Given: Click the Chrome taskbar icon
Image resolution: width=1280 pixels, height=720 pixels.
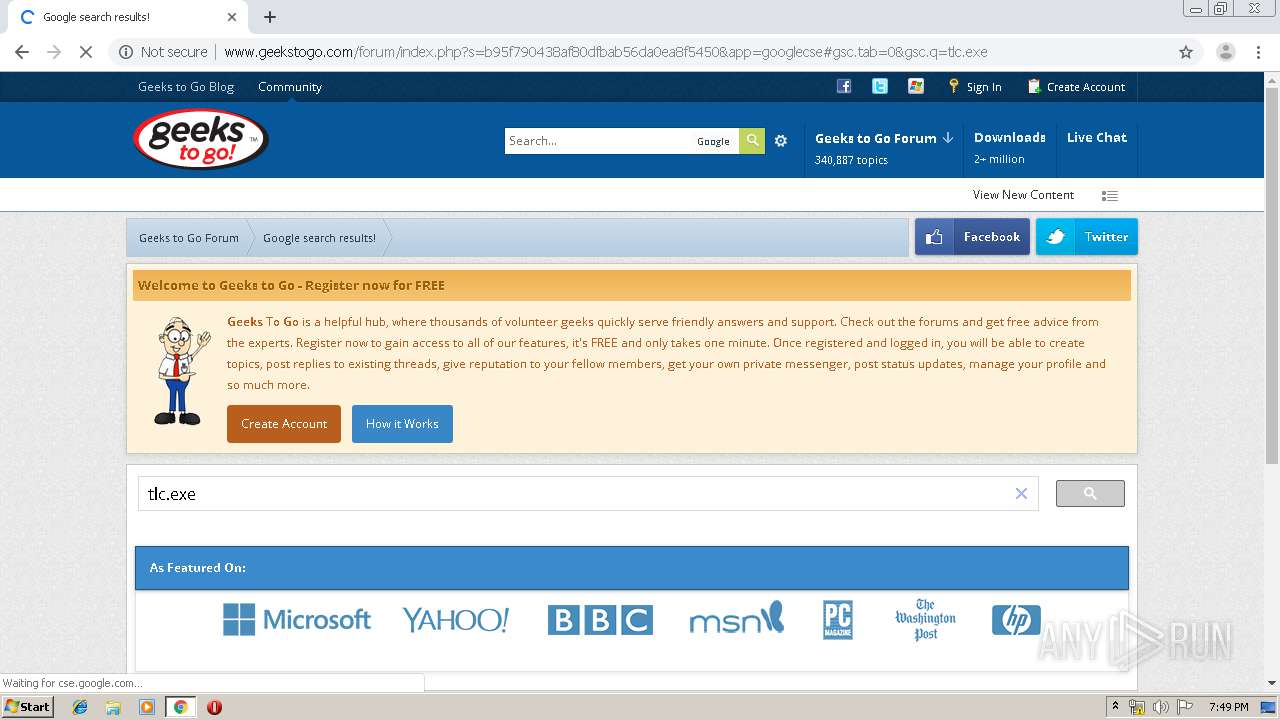Looking at the screenshot, I should click(180, 707).
